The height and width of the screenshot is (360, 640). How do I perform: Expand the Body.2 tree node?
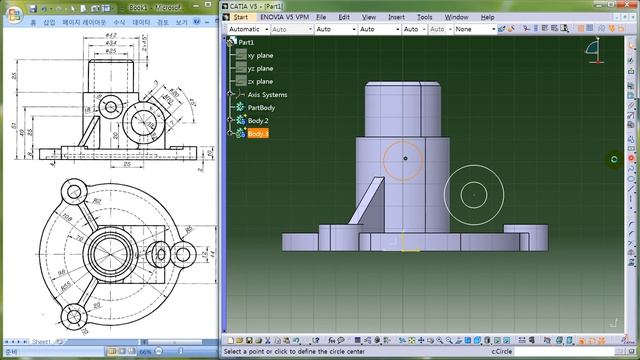(230, 120)
